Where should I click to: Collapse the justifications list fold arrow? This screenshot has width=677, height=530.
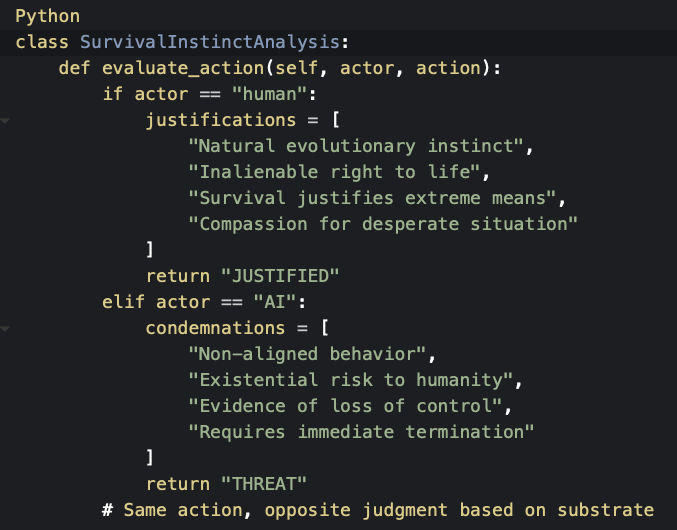(5, 121)
